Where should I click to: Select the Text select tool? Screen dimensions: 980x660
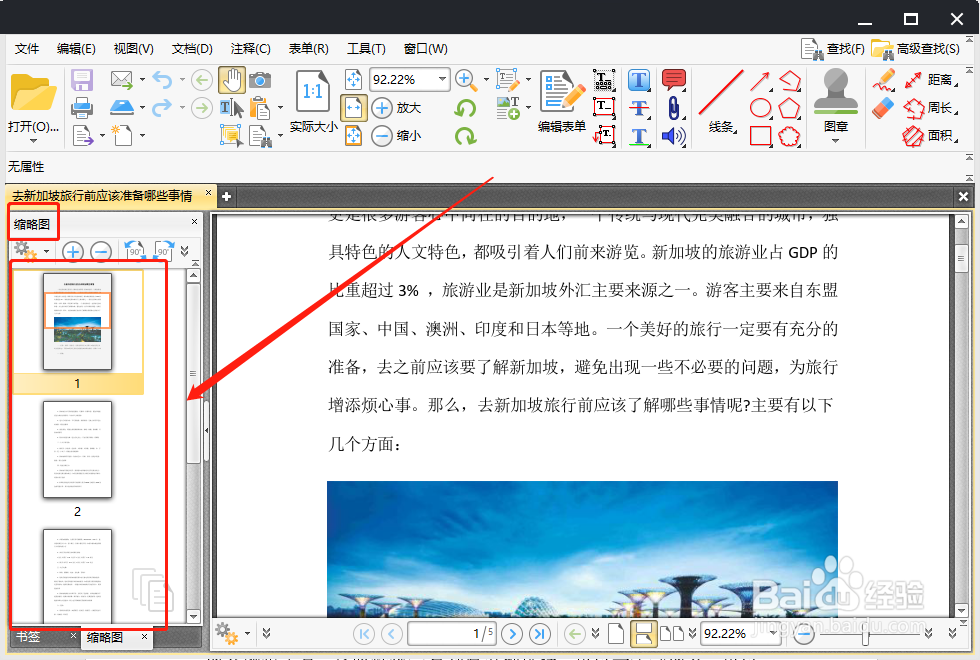click(231, 108)
